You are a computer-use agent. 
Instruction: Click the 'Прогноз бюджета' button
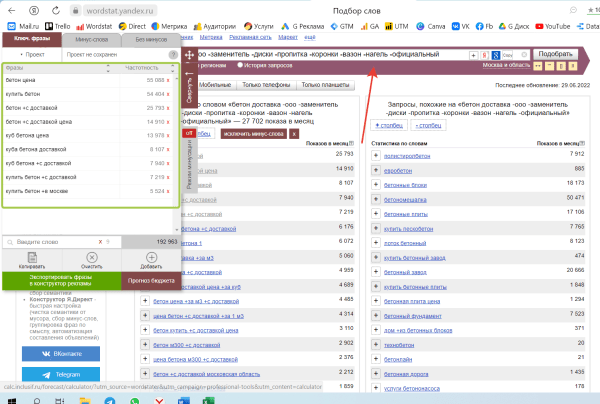[152, 281]
